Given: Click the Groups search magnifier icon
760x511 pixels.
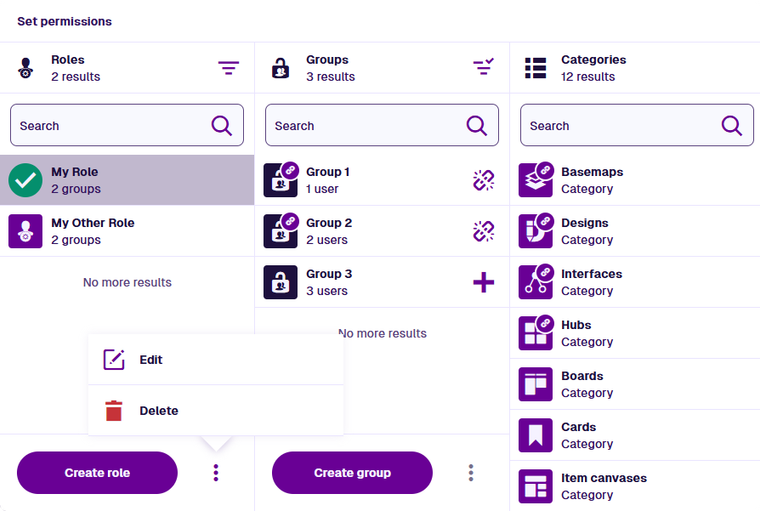Looking at the screenshot, I should tap(476, 126).
